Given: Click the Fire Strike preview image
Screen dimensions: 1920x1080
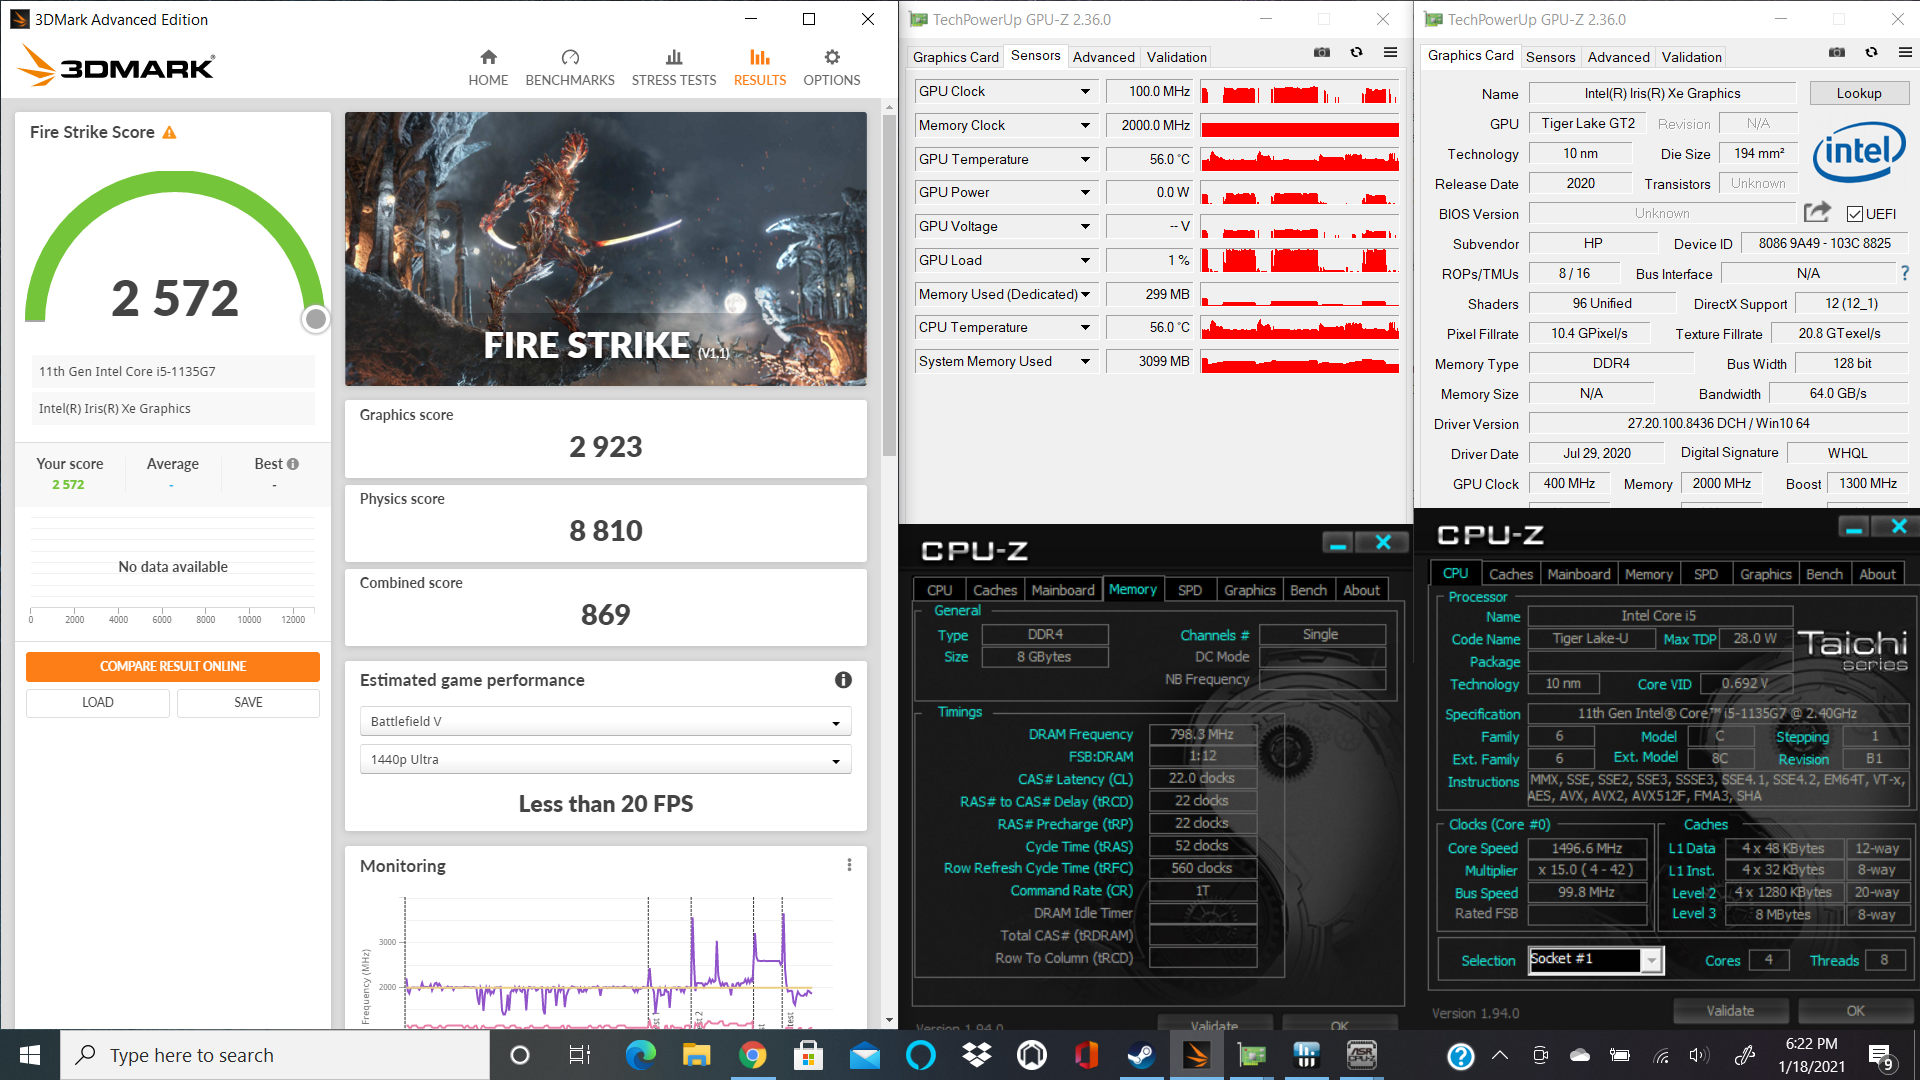Looking at the screenshot, I should [606, 249].
